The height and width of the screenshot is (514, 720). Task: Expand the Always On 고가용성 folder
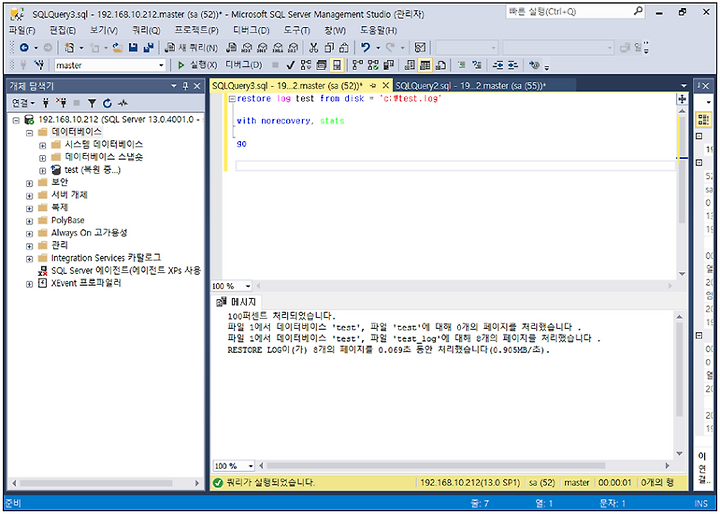[x=29, y=233]
